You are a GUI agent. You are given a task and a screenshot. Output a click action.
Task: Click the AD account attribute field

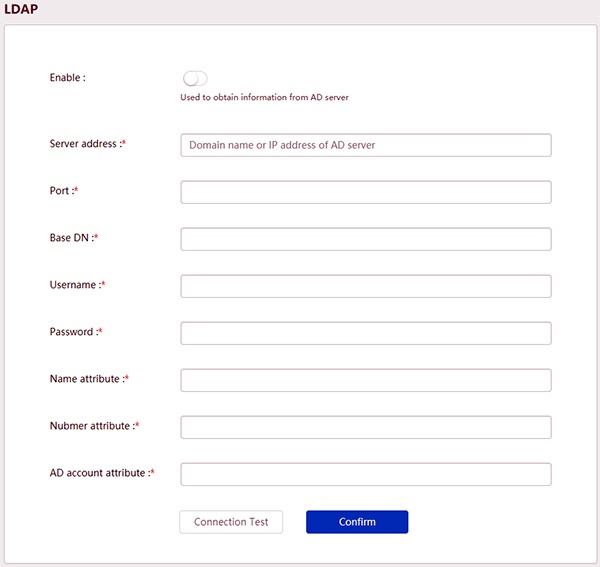pyautogui.click(x=366, y=474)
